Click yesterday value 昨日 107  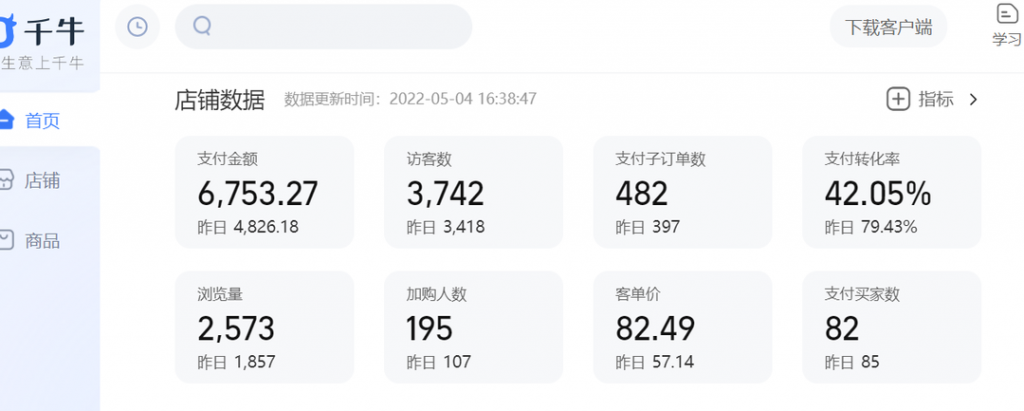tap(438, 361)
